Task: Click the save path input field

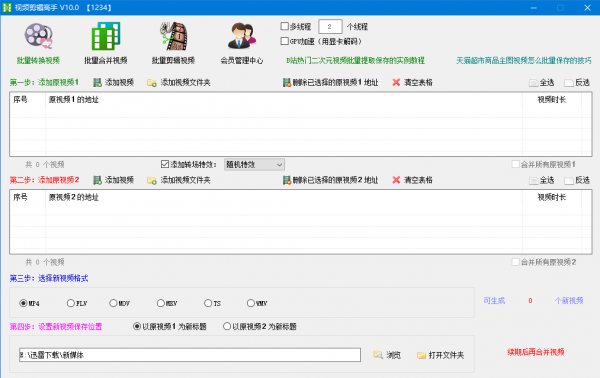Action: tap(190, 355)
